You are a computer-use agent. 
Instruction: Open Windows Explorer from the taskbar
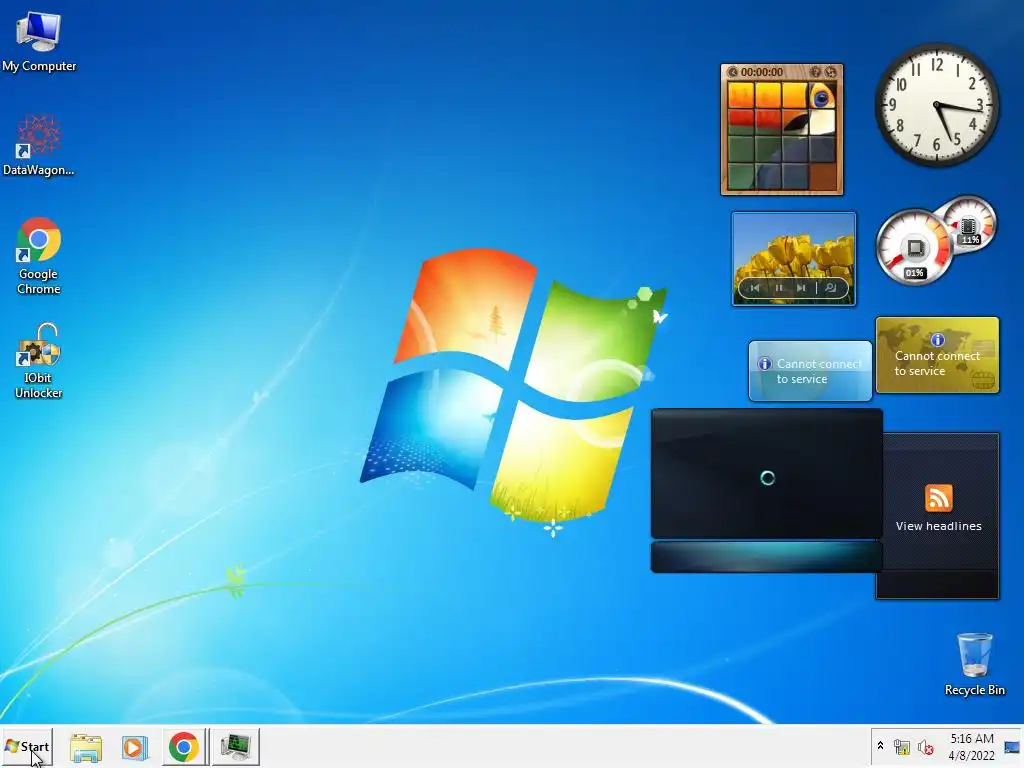point(86,747)
